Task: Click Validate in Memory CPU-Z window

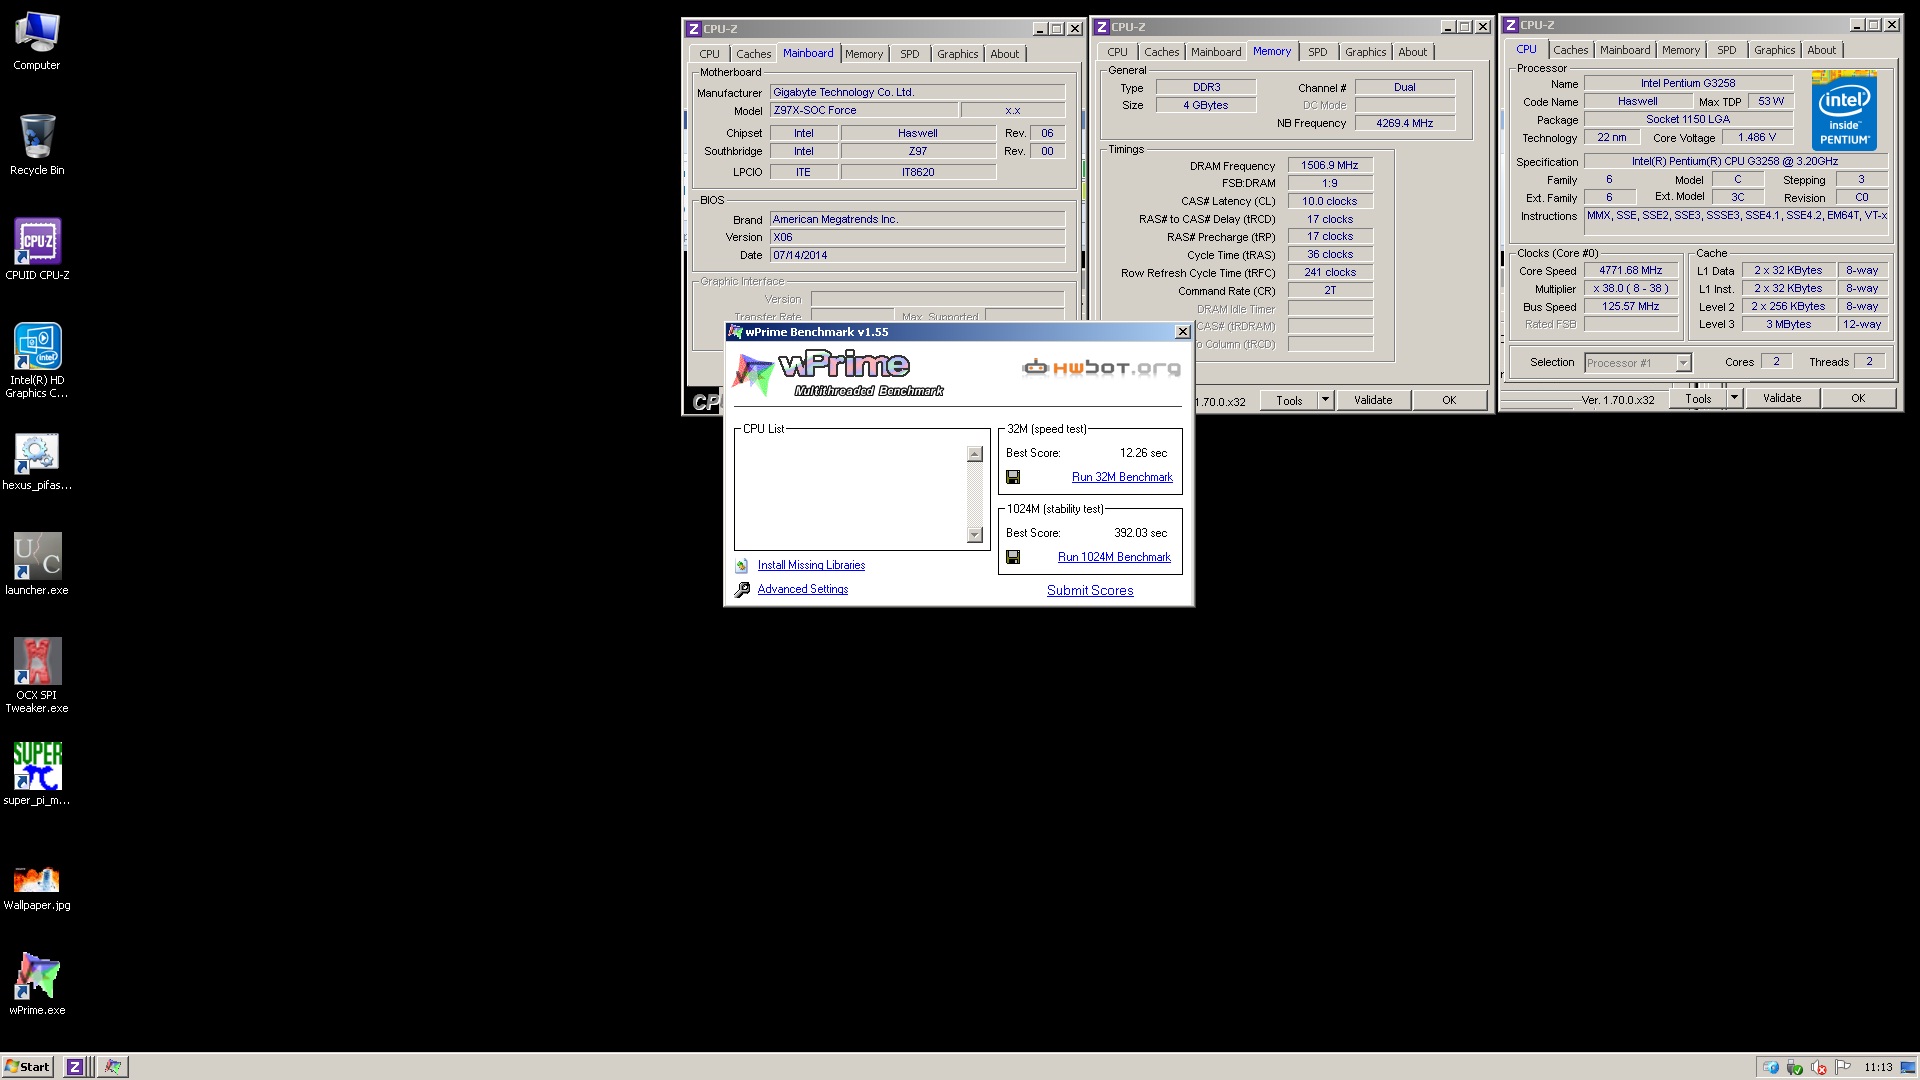Action: coord(1373,400)
